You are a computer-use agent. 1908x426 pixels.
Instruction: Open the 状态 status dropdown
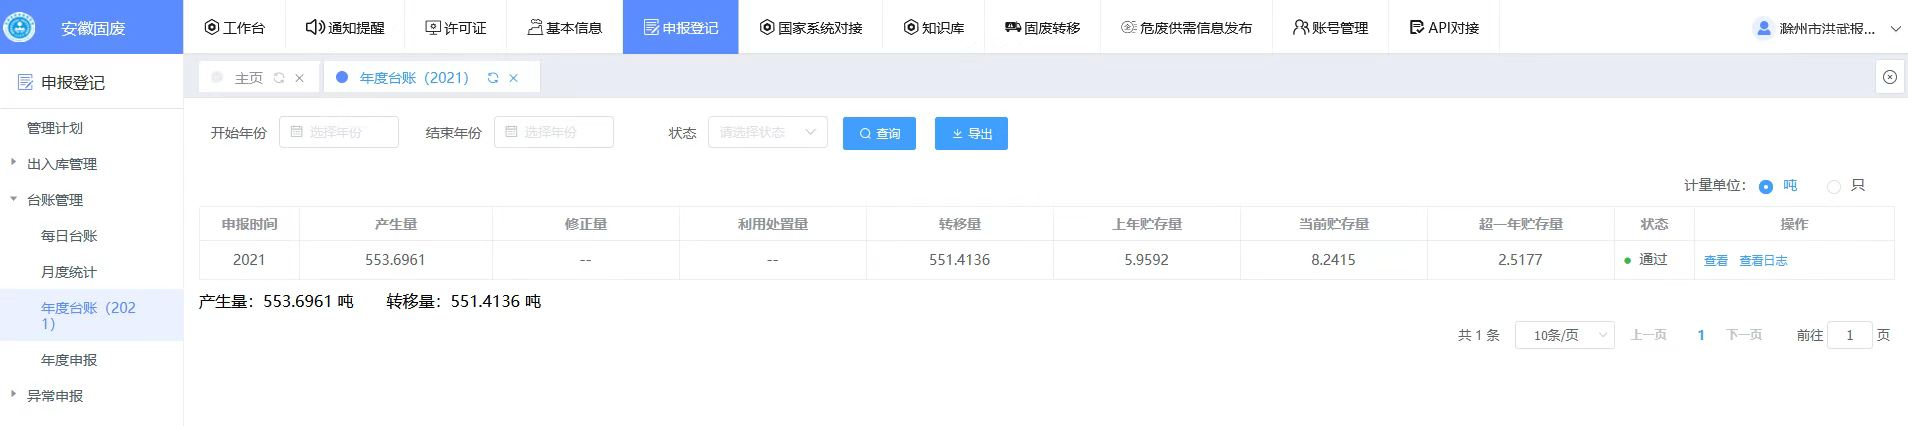click(767, 132)
